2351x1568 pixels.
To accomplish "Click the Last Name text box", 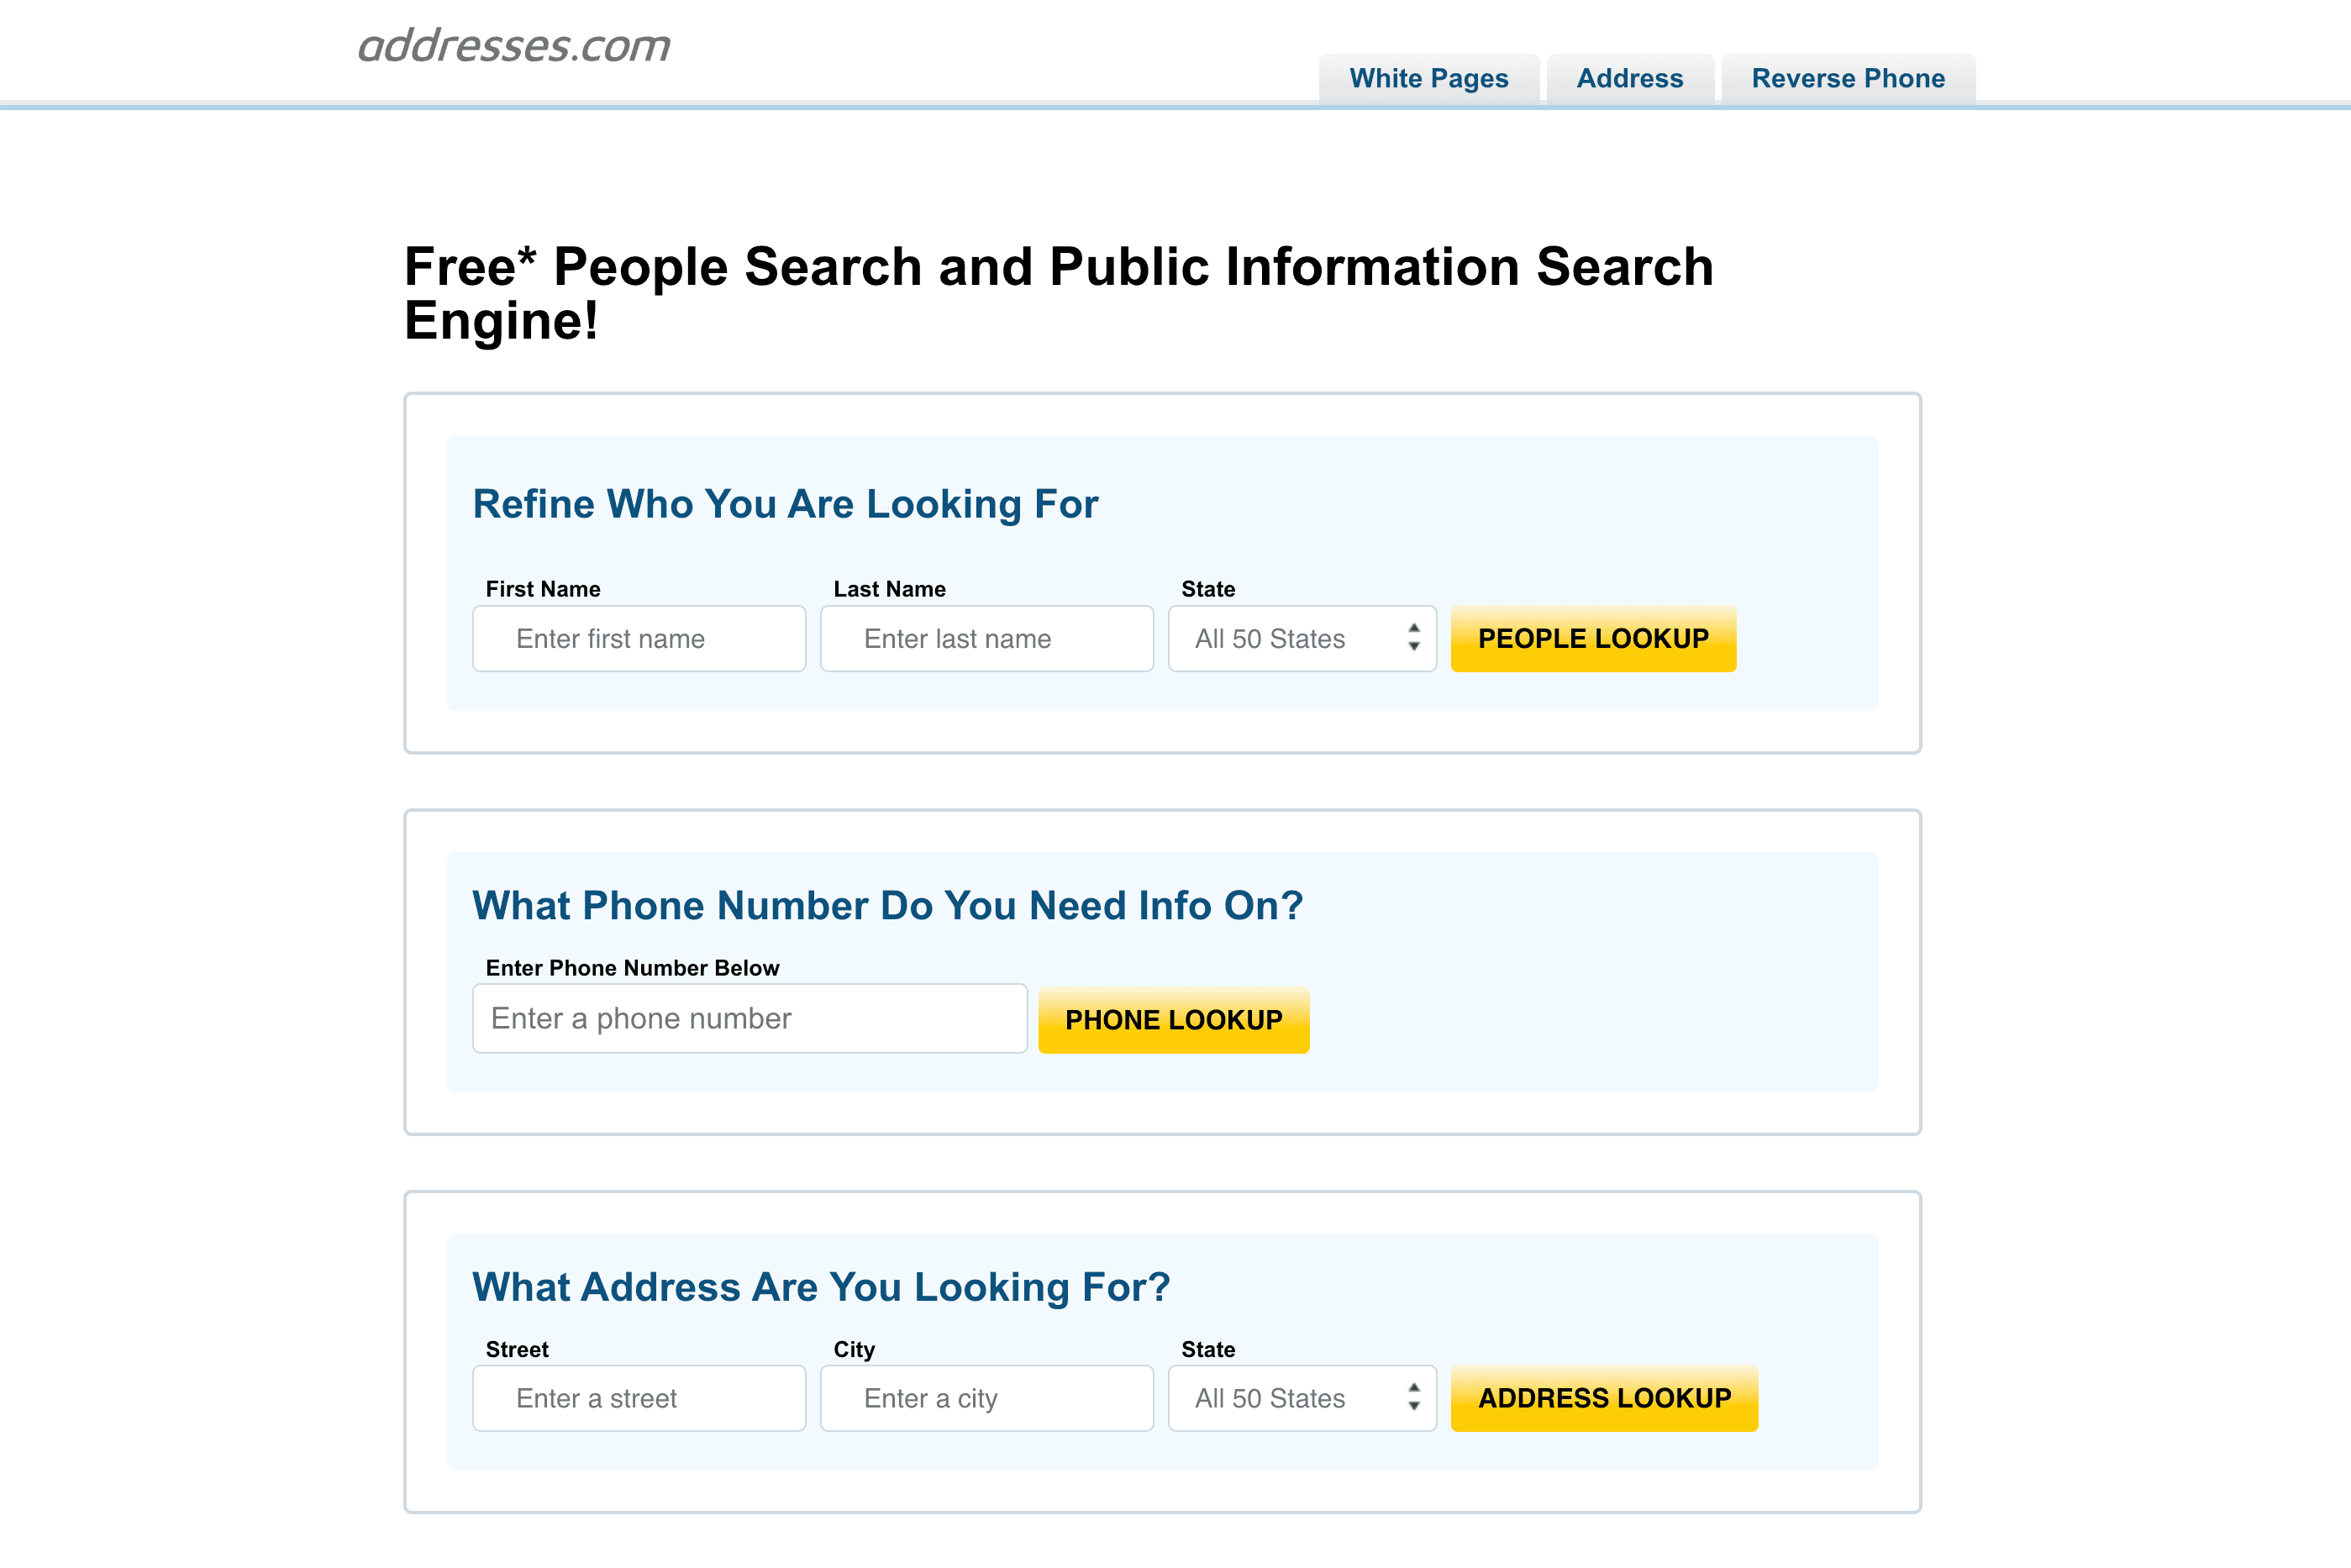I will [x=986, y=638].
